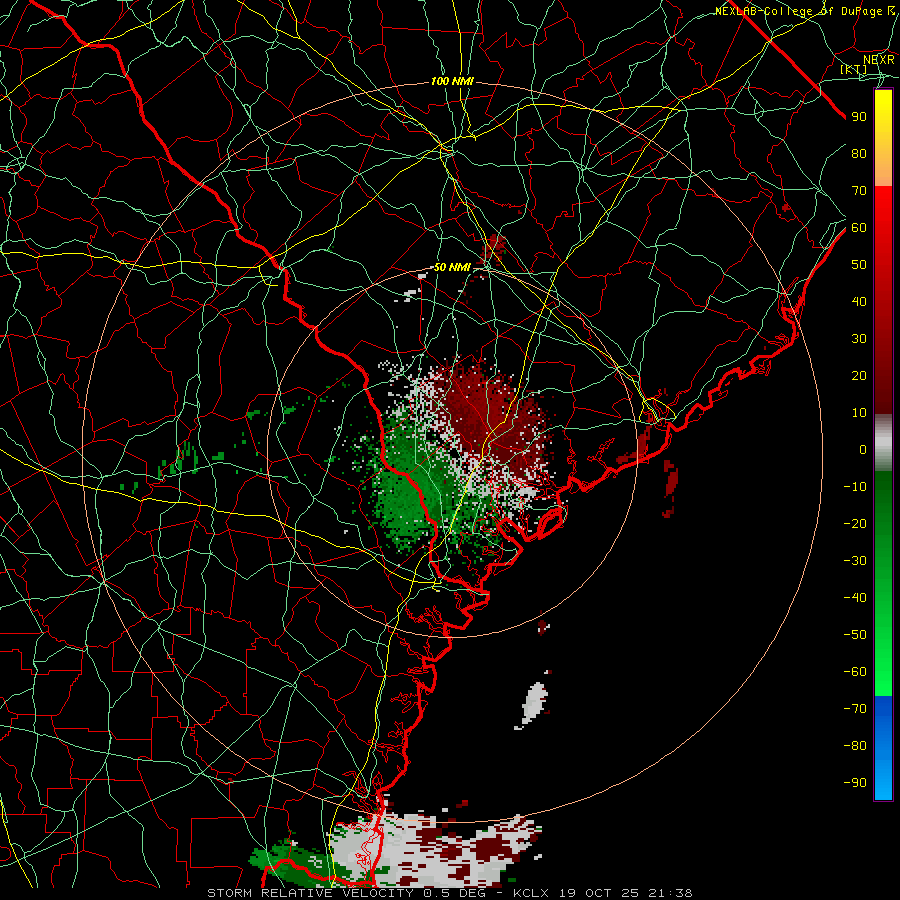Click the KCLX radar site identifier
Image resolution: width=900 pixels, height=900 pixels.
531,893
